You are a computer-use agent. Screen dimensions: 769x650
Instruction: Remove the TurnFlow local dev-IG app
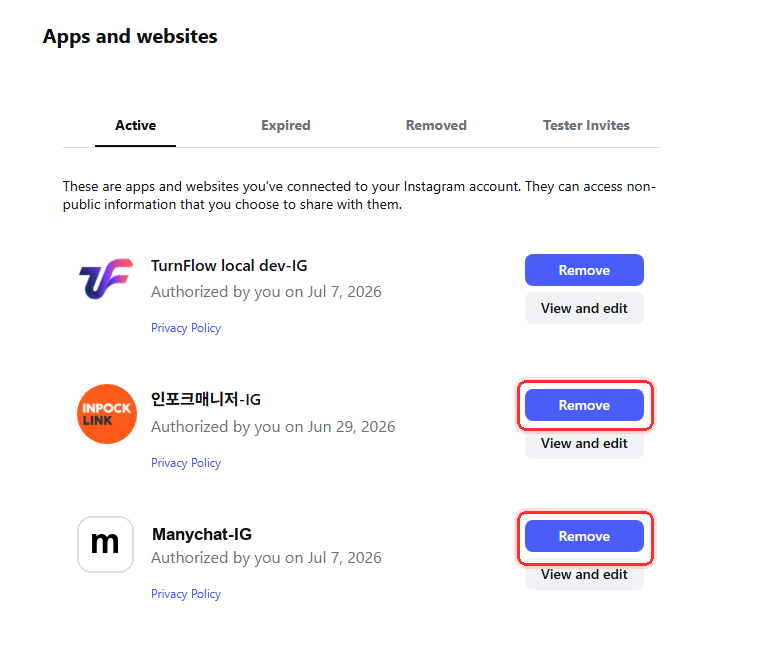coord(584,270)
